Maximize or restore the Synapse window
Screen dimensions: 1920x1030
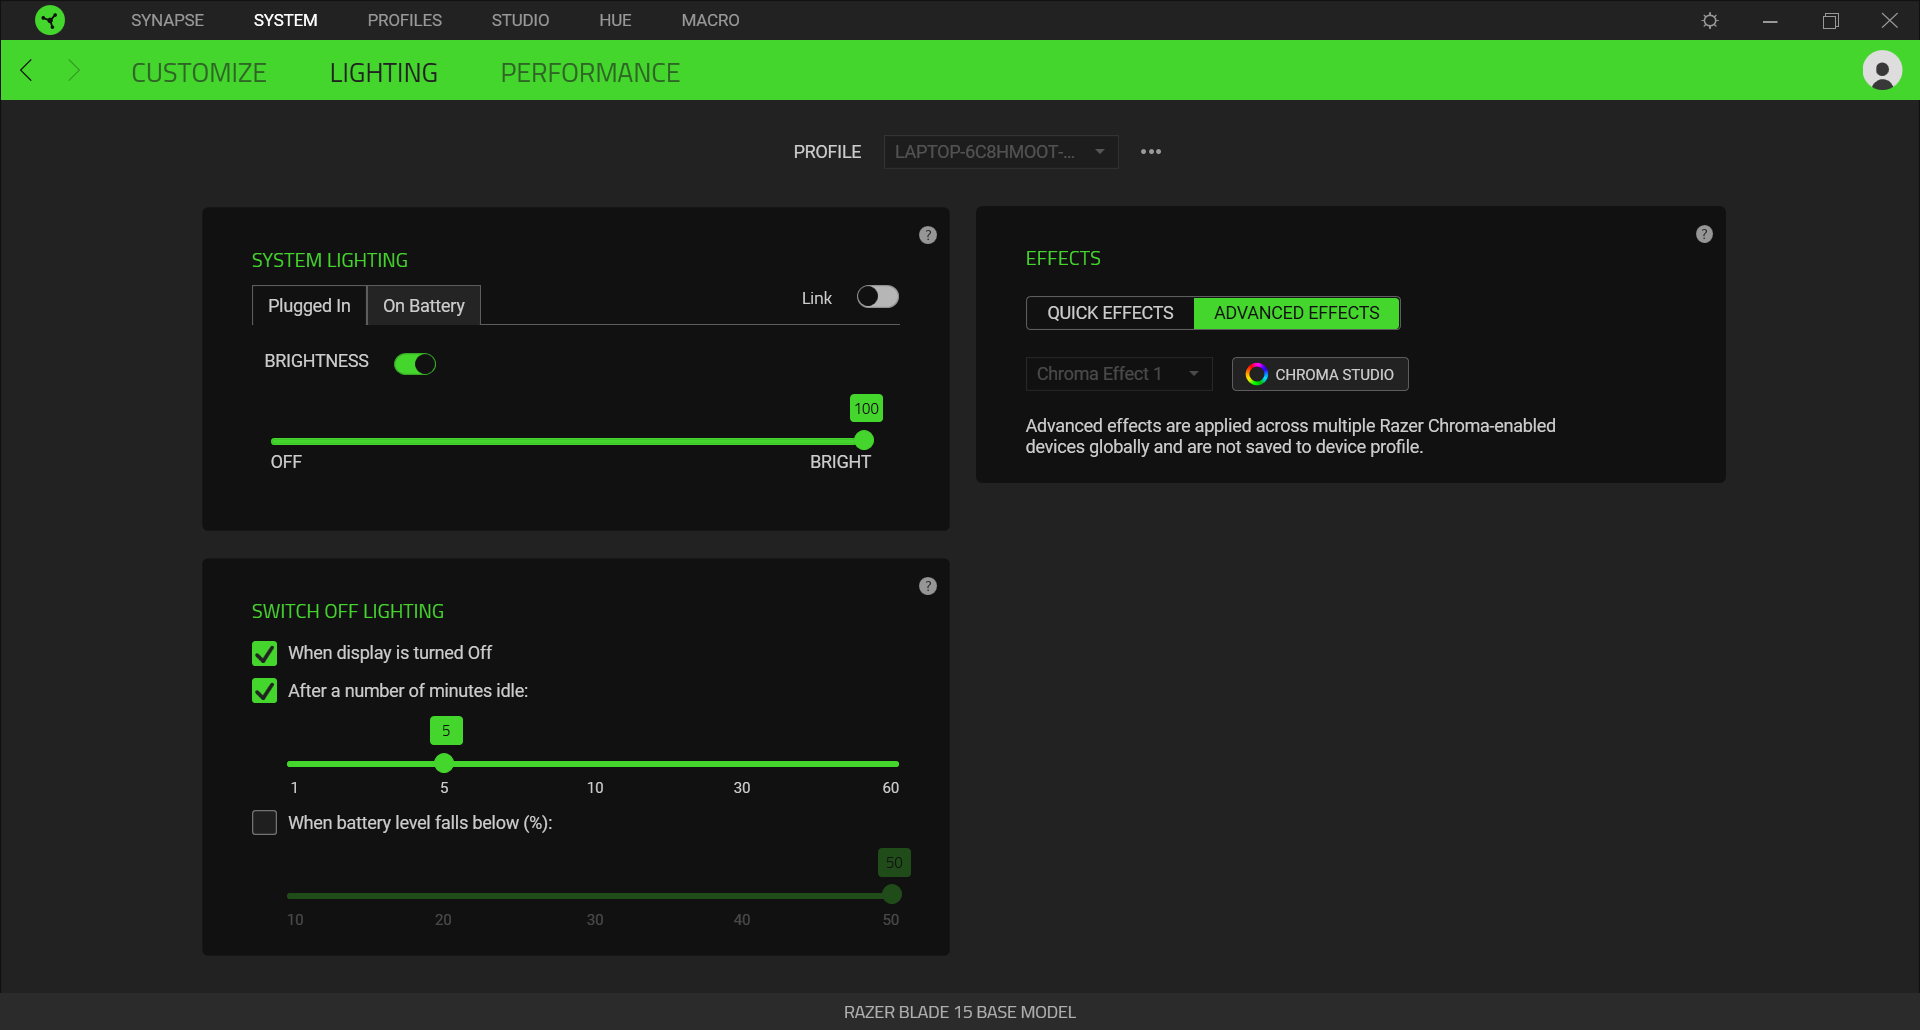(x=1830, y=20)
